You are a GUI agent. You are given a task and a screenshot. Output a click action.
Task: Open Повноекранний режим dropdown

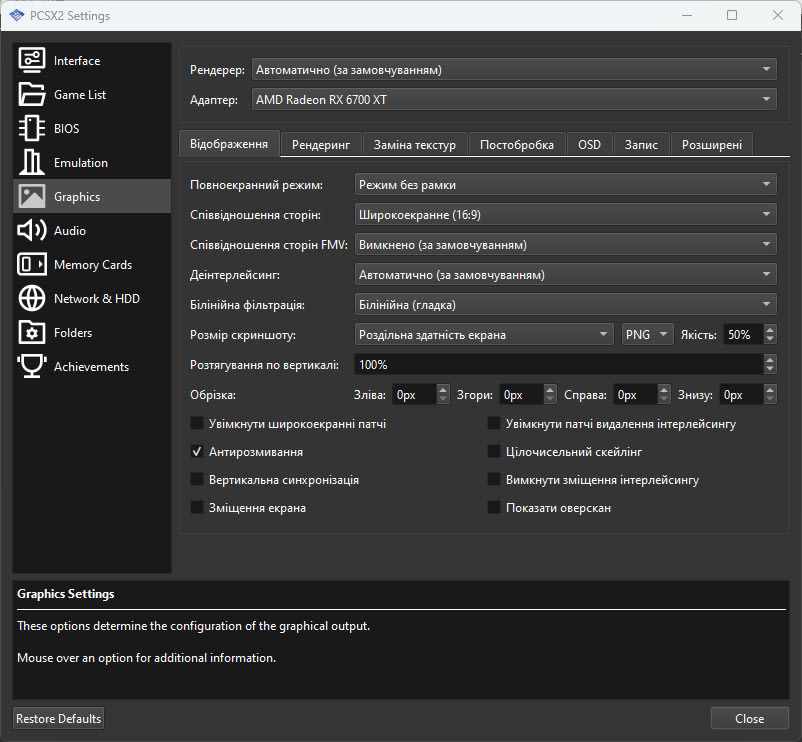(566, 185)
